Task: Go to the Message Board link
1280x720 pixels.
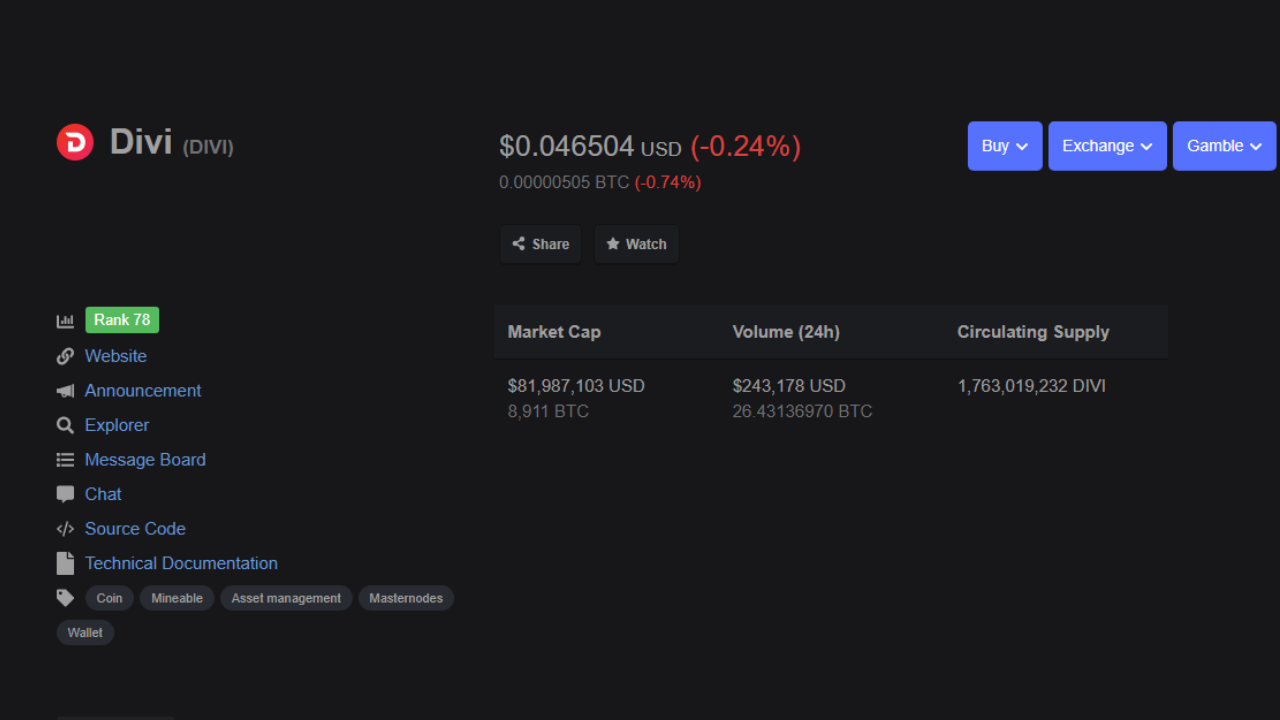Action: pos(145,460)
